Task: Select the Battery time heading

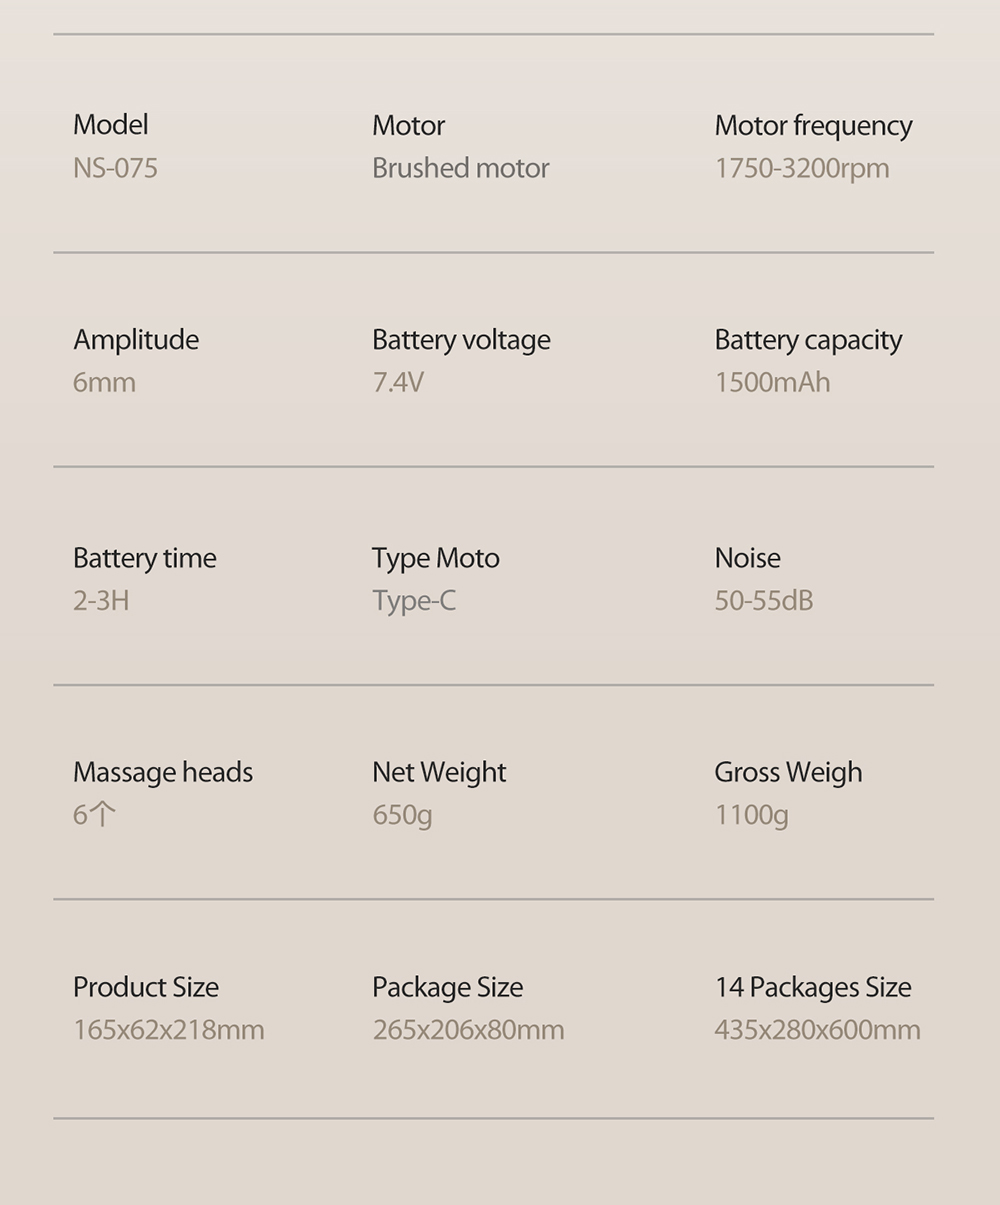Action: 145,558
